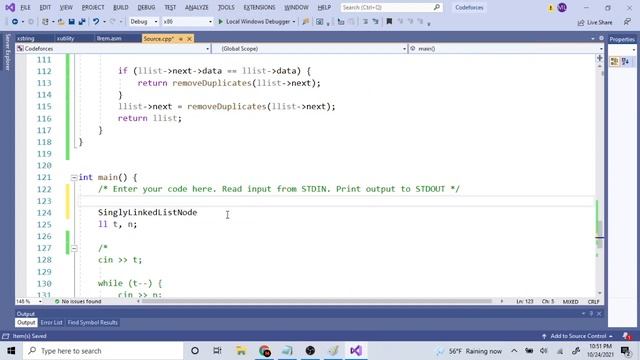Viewport: 640px width, 360px height.
Task: Open the Server Explorer side tab
Action: pyautogui.click(x=7, y=52)
